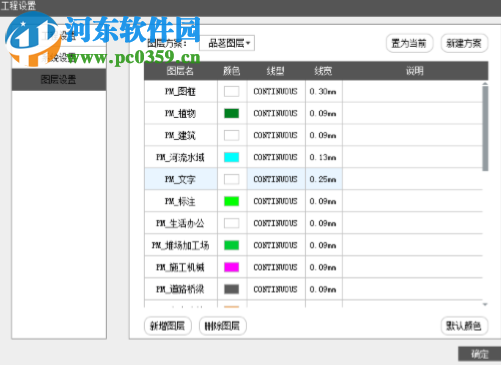Click the gray swatch of PM_道路桥梁
This screenshot has width=501, height=365.
(231, 289)
